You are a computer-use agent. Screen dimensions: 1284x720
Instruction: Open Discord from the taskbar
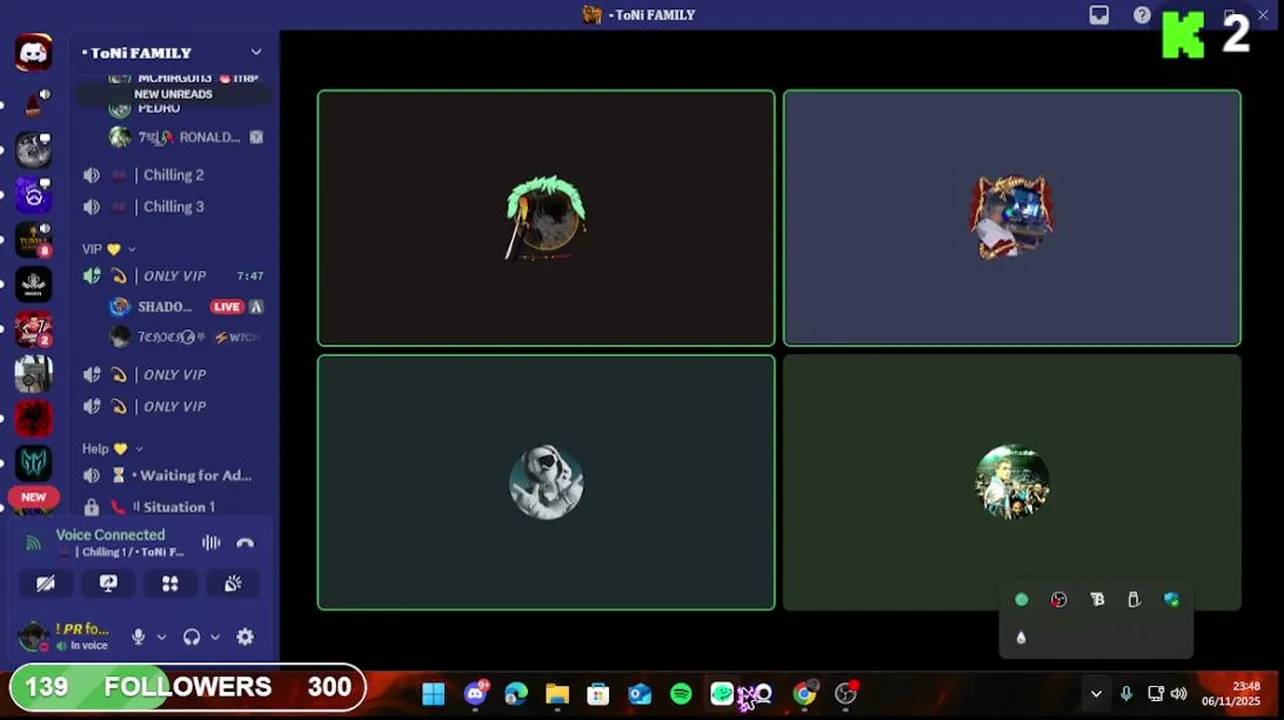pos(476,694)
